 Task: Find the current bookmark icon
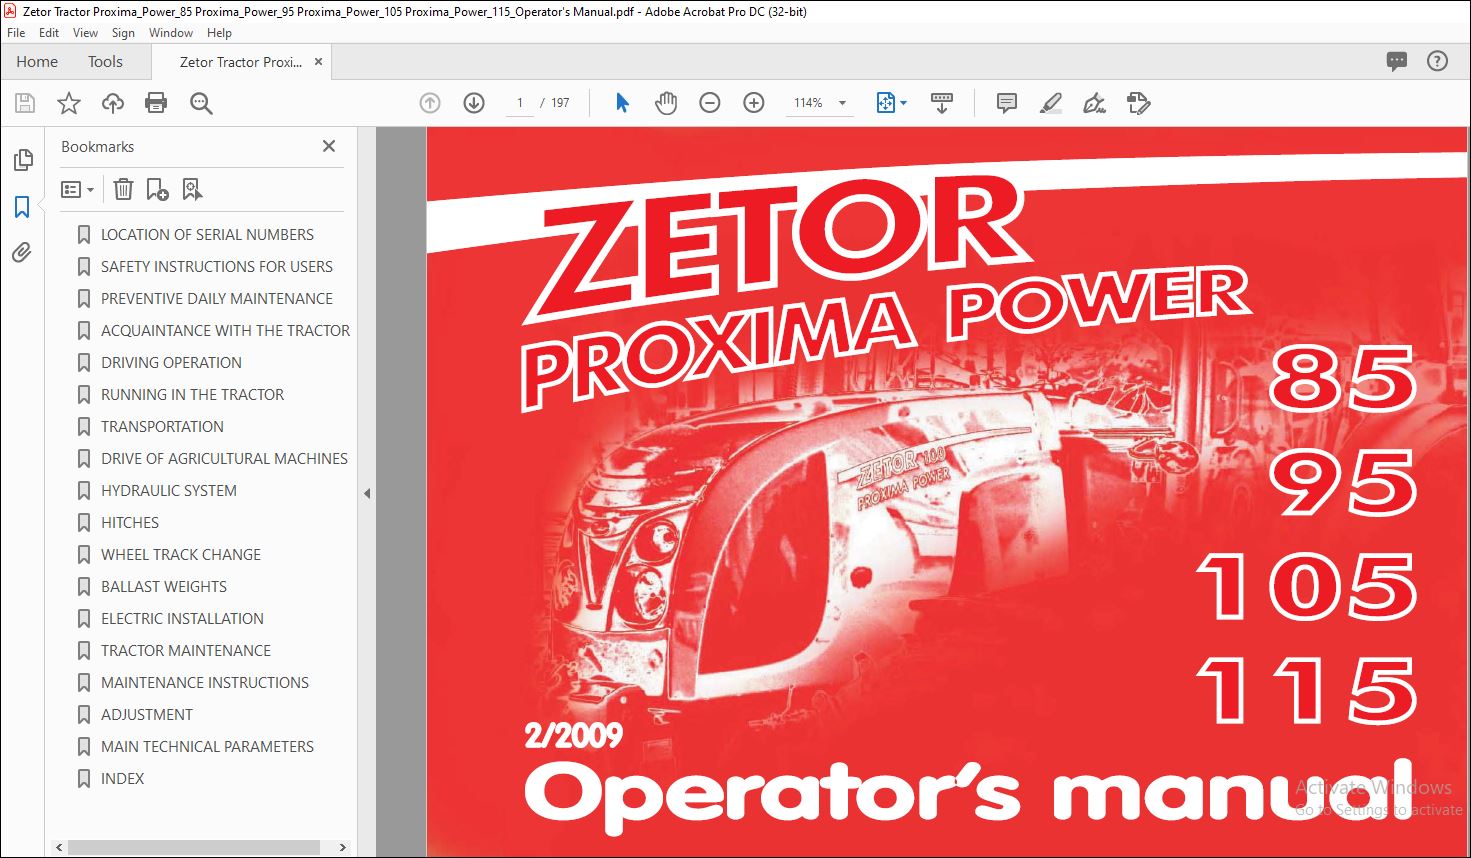point(192,189)
